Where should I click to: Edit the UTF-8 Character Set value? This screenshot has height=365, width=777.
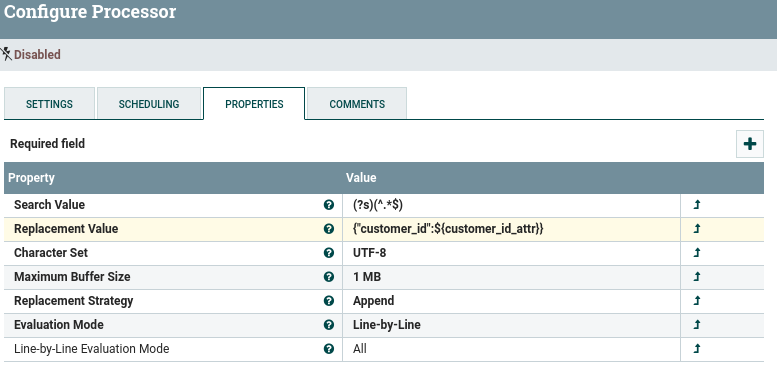coord(511,253)
